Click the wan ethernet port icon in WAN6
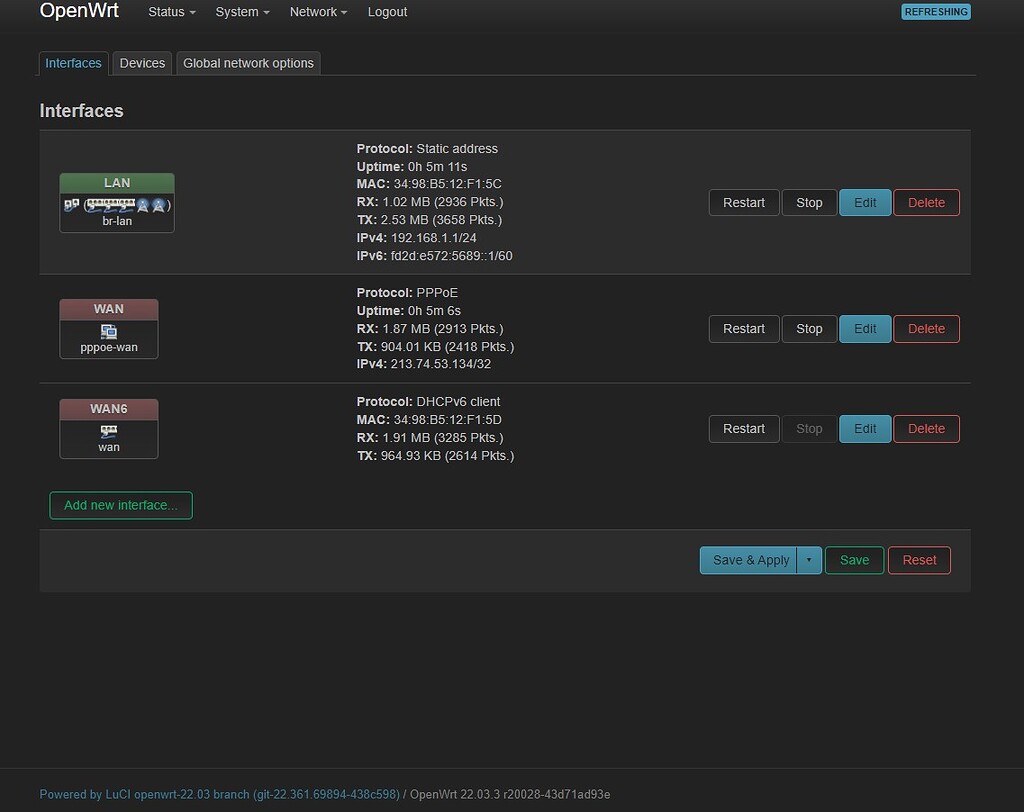This screenshot has width=1024, height=812. [108, 431]
